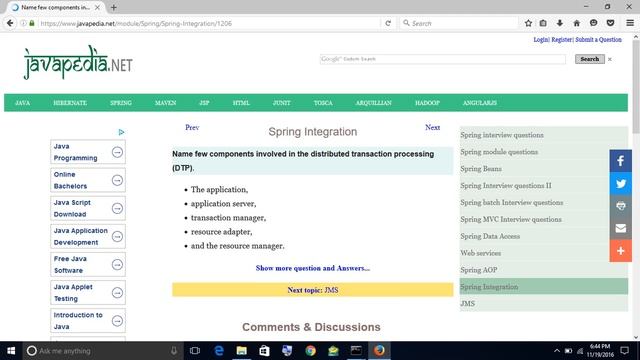640x360 pixels.
Task: Open the Introduction to Java ad
Action: 88,321
